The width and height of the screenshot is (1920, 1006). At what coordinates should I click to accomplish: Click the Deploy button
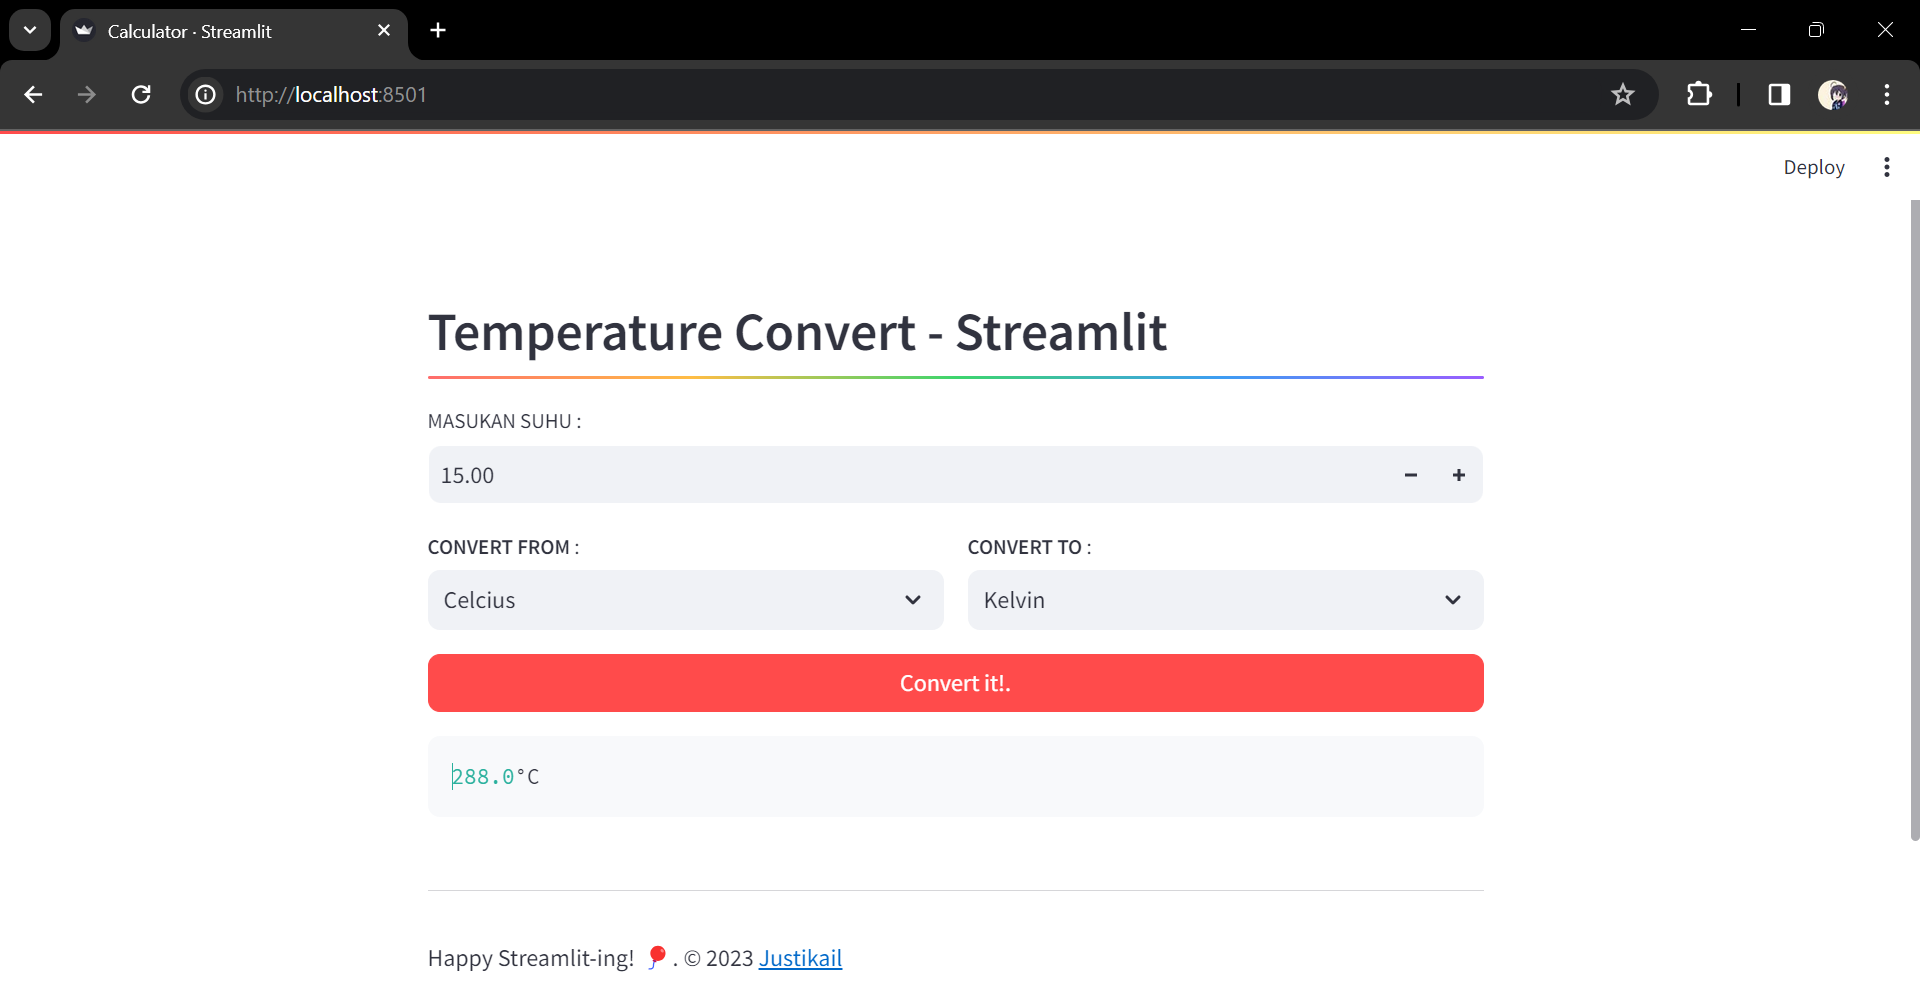[1814, 167]
